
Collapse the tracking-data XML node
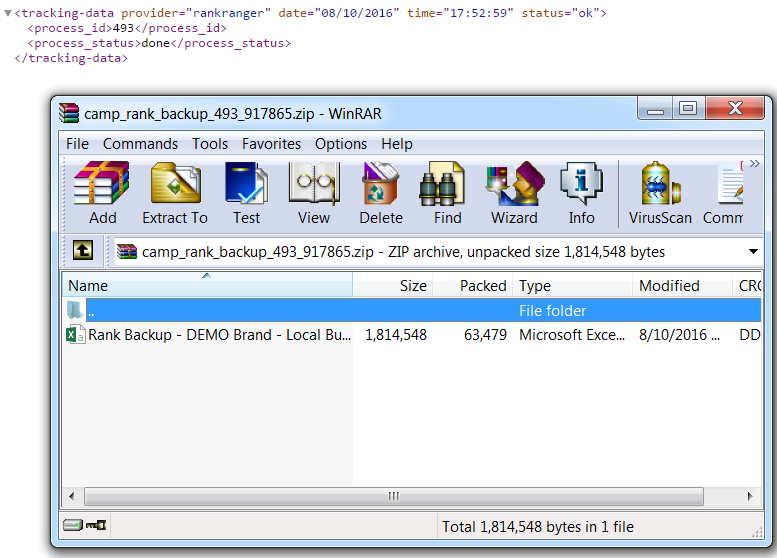[x=8, y=14]
